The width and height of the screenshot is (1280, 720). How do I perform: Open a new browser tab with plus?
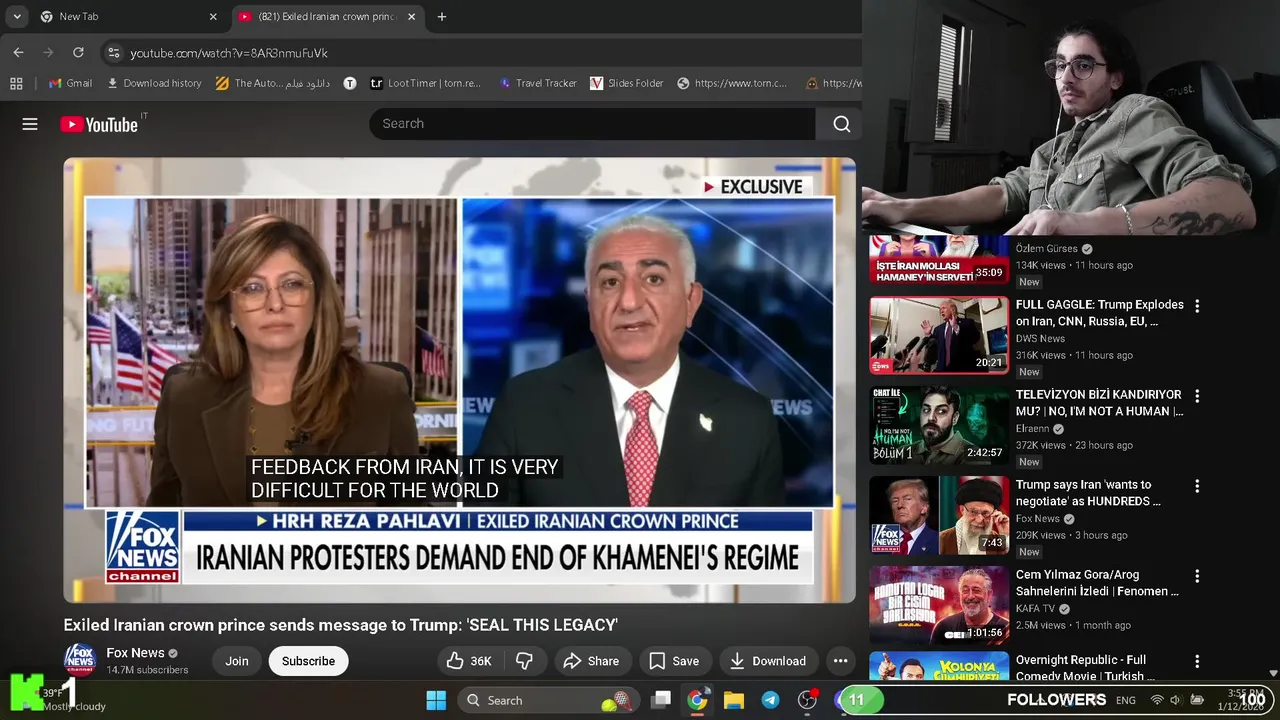442,17
